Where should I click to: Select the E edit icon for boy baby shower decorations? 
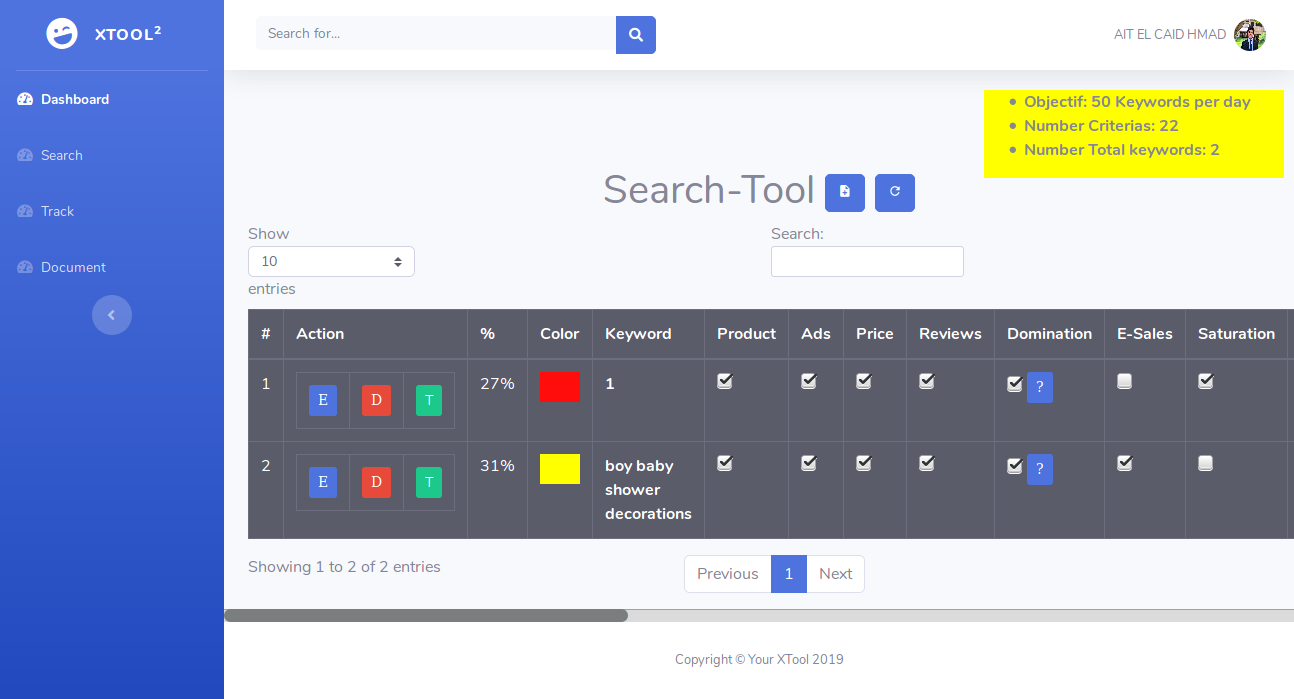point(322,482)
